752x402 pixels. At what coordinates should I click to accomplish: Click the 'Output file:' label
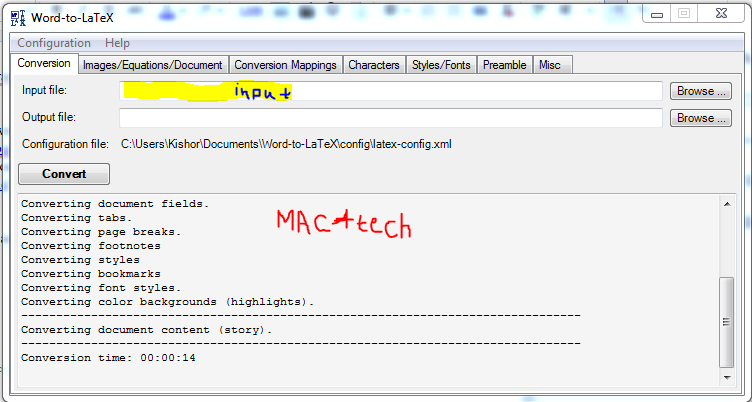click(x=49, y=117)
